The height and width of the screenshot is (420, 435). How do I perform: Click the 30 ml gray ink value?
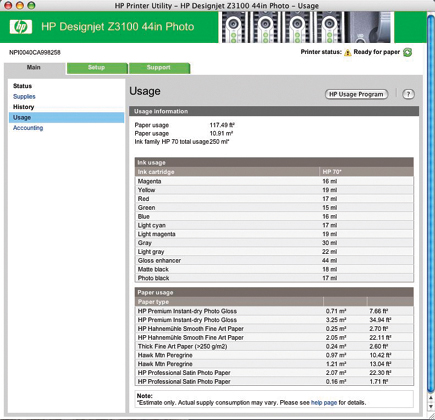coord(330,243)
